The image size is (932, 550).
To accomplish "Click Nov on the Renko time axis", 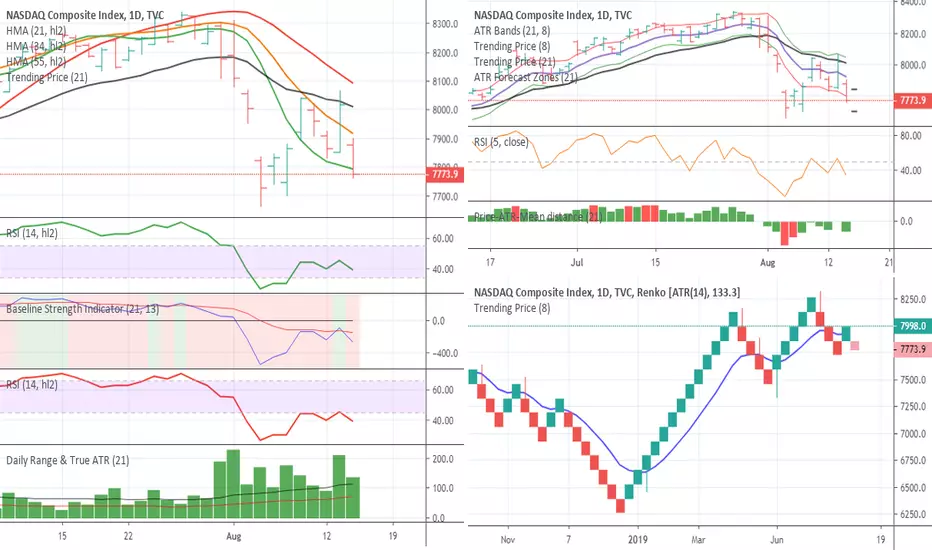I will click(508, 540).
